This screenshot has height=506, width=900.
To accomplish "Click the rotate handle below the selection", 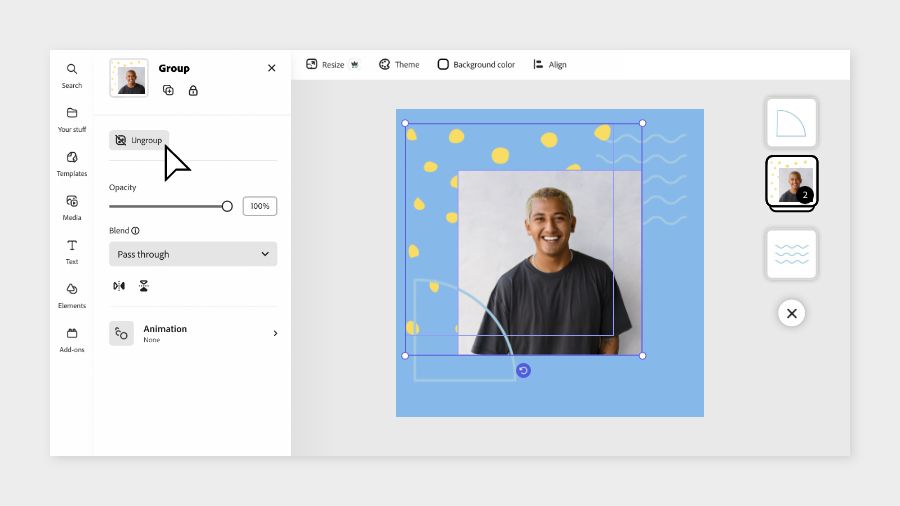I will 523,371.
